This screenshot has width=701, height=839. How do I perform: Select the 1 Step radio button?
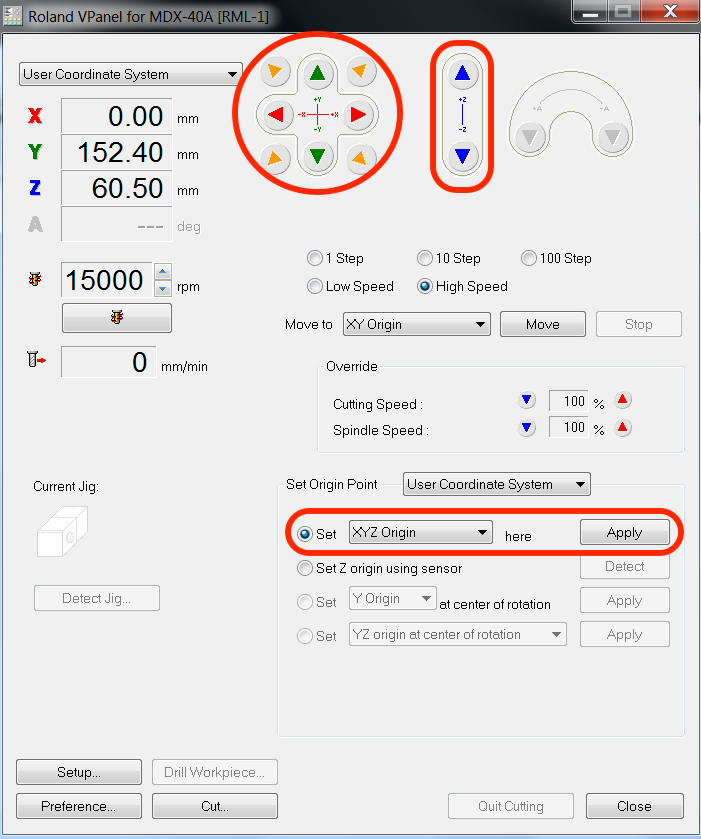point(315,258)
